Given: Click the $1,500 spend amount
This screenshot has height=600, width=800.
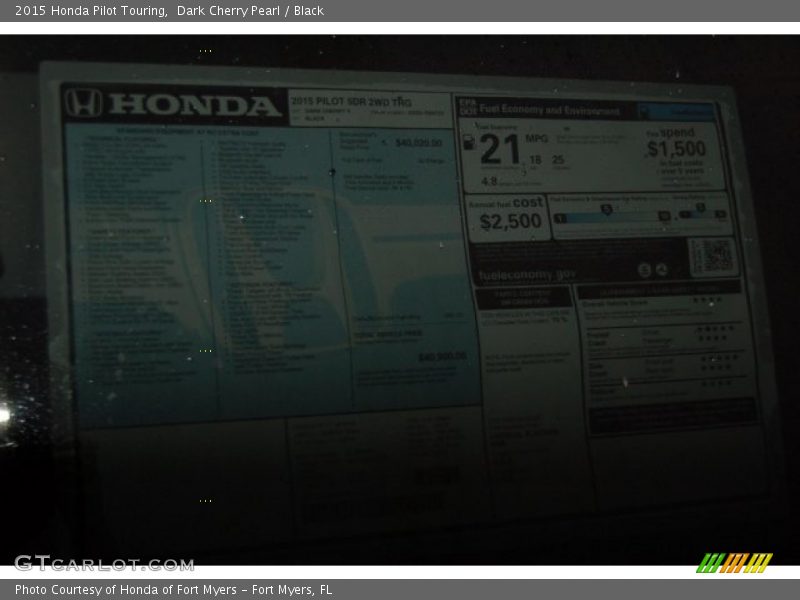Looking at the screenshot, I should tap(677, 149).
